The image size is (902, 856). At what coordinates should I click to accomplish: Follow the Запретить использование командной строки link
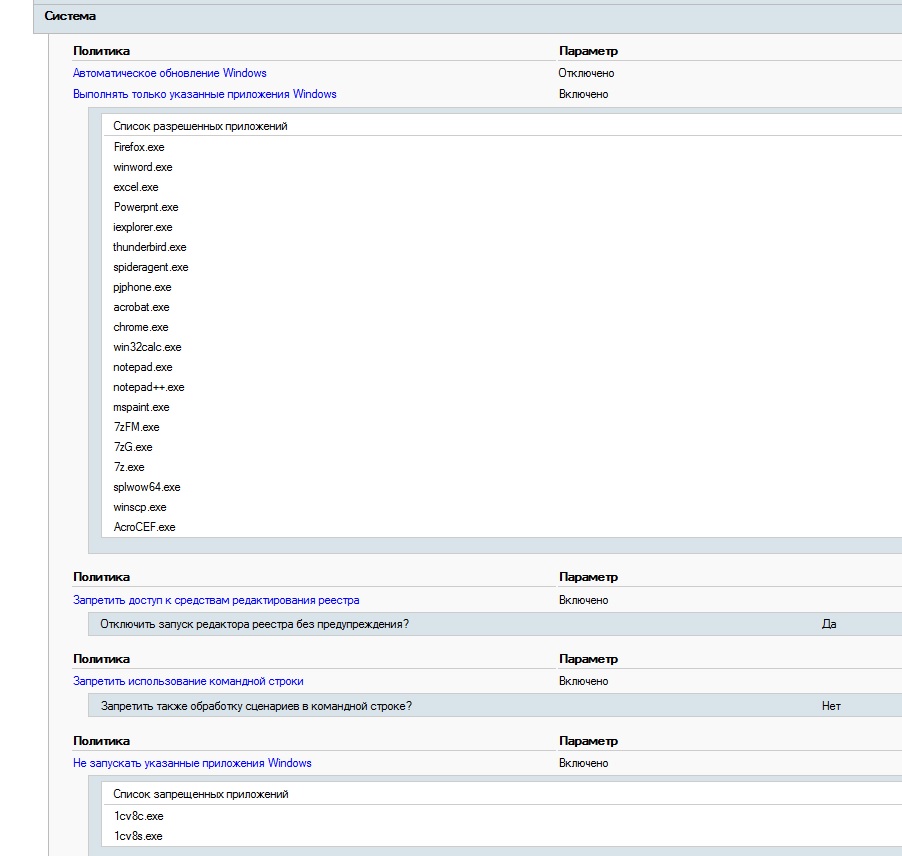188,681
